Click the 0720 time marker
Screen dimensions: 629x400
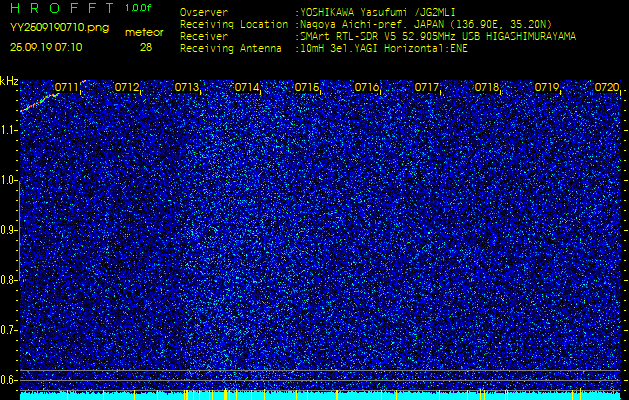[x=607, y=87]
